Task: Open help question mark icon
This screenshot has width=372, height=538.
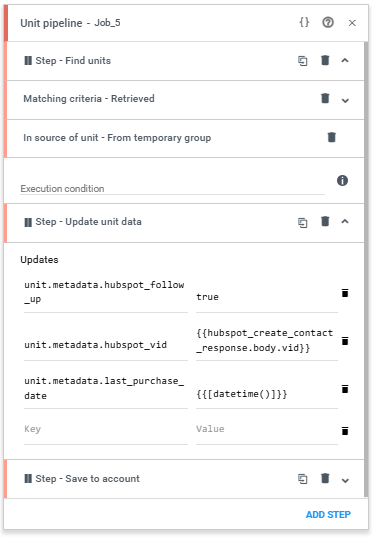Action: point(328,23)
